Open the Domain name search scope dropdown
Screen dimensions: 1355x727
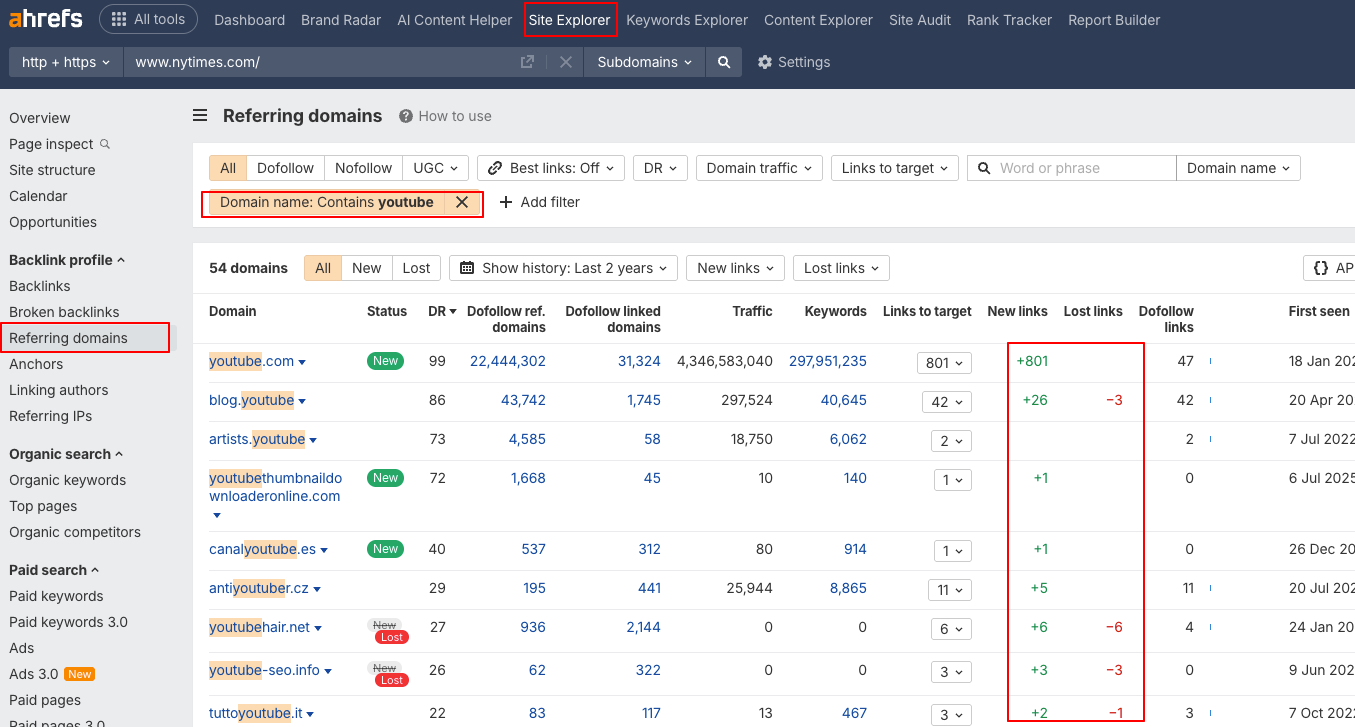(1238, 168)
